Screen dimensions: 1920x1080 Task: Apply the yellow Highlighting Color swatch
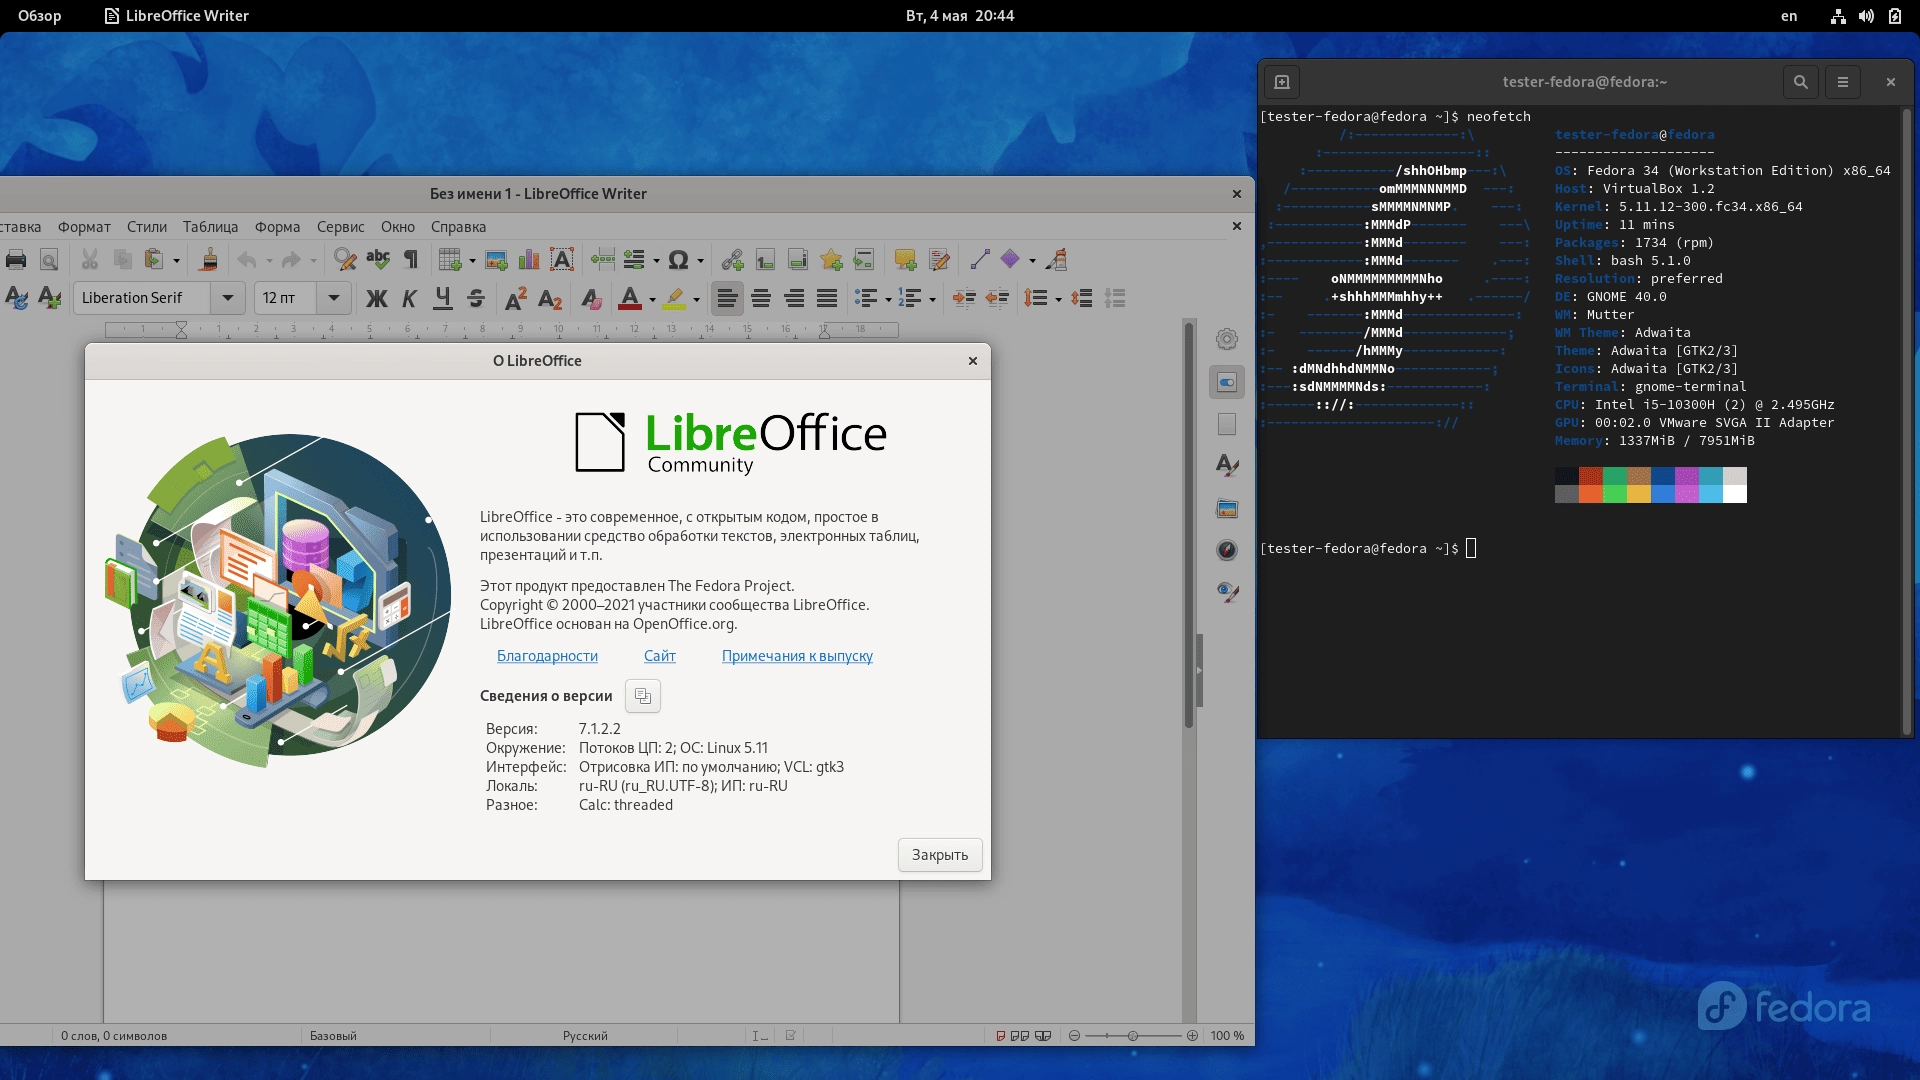[x=675, y=298]
